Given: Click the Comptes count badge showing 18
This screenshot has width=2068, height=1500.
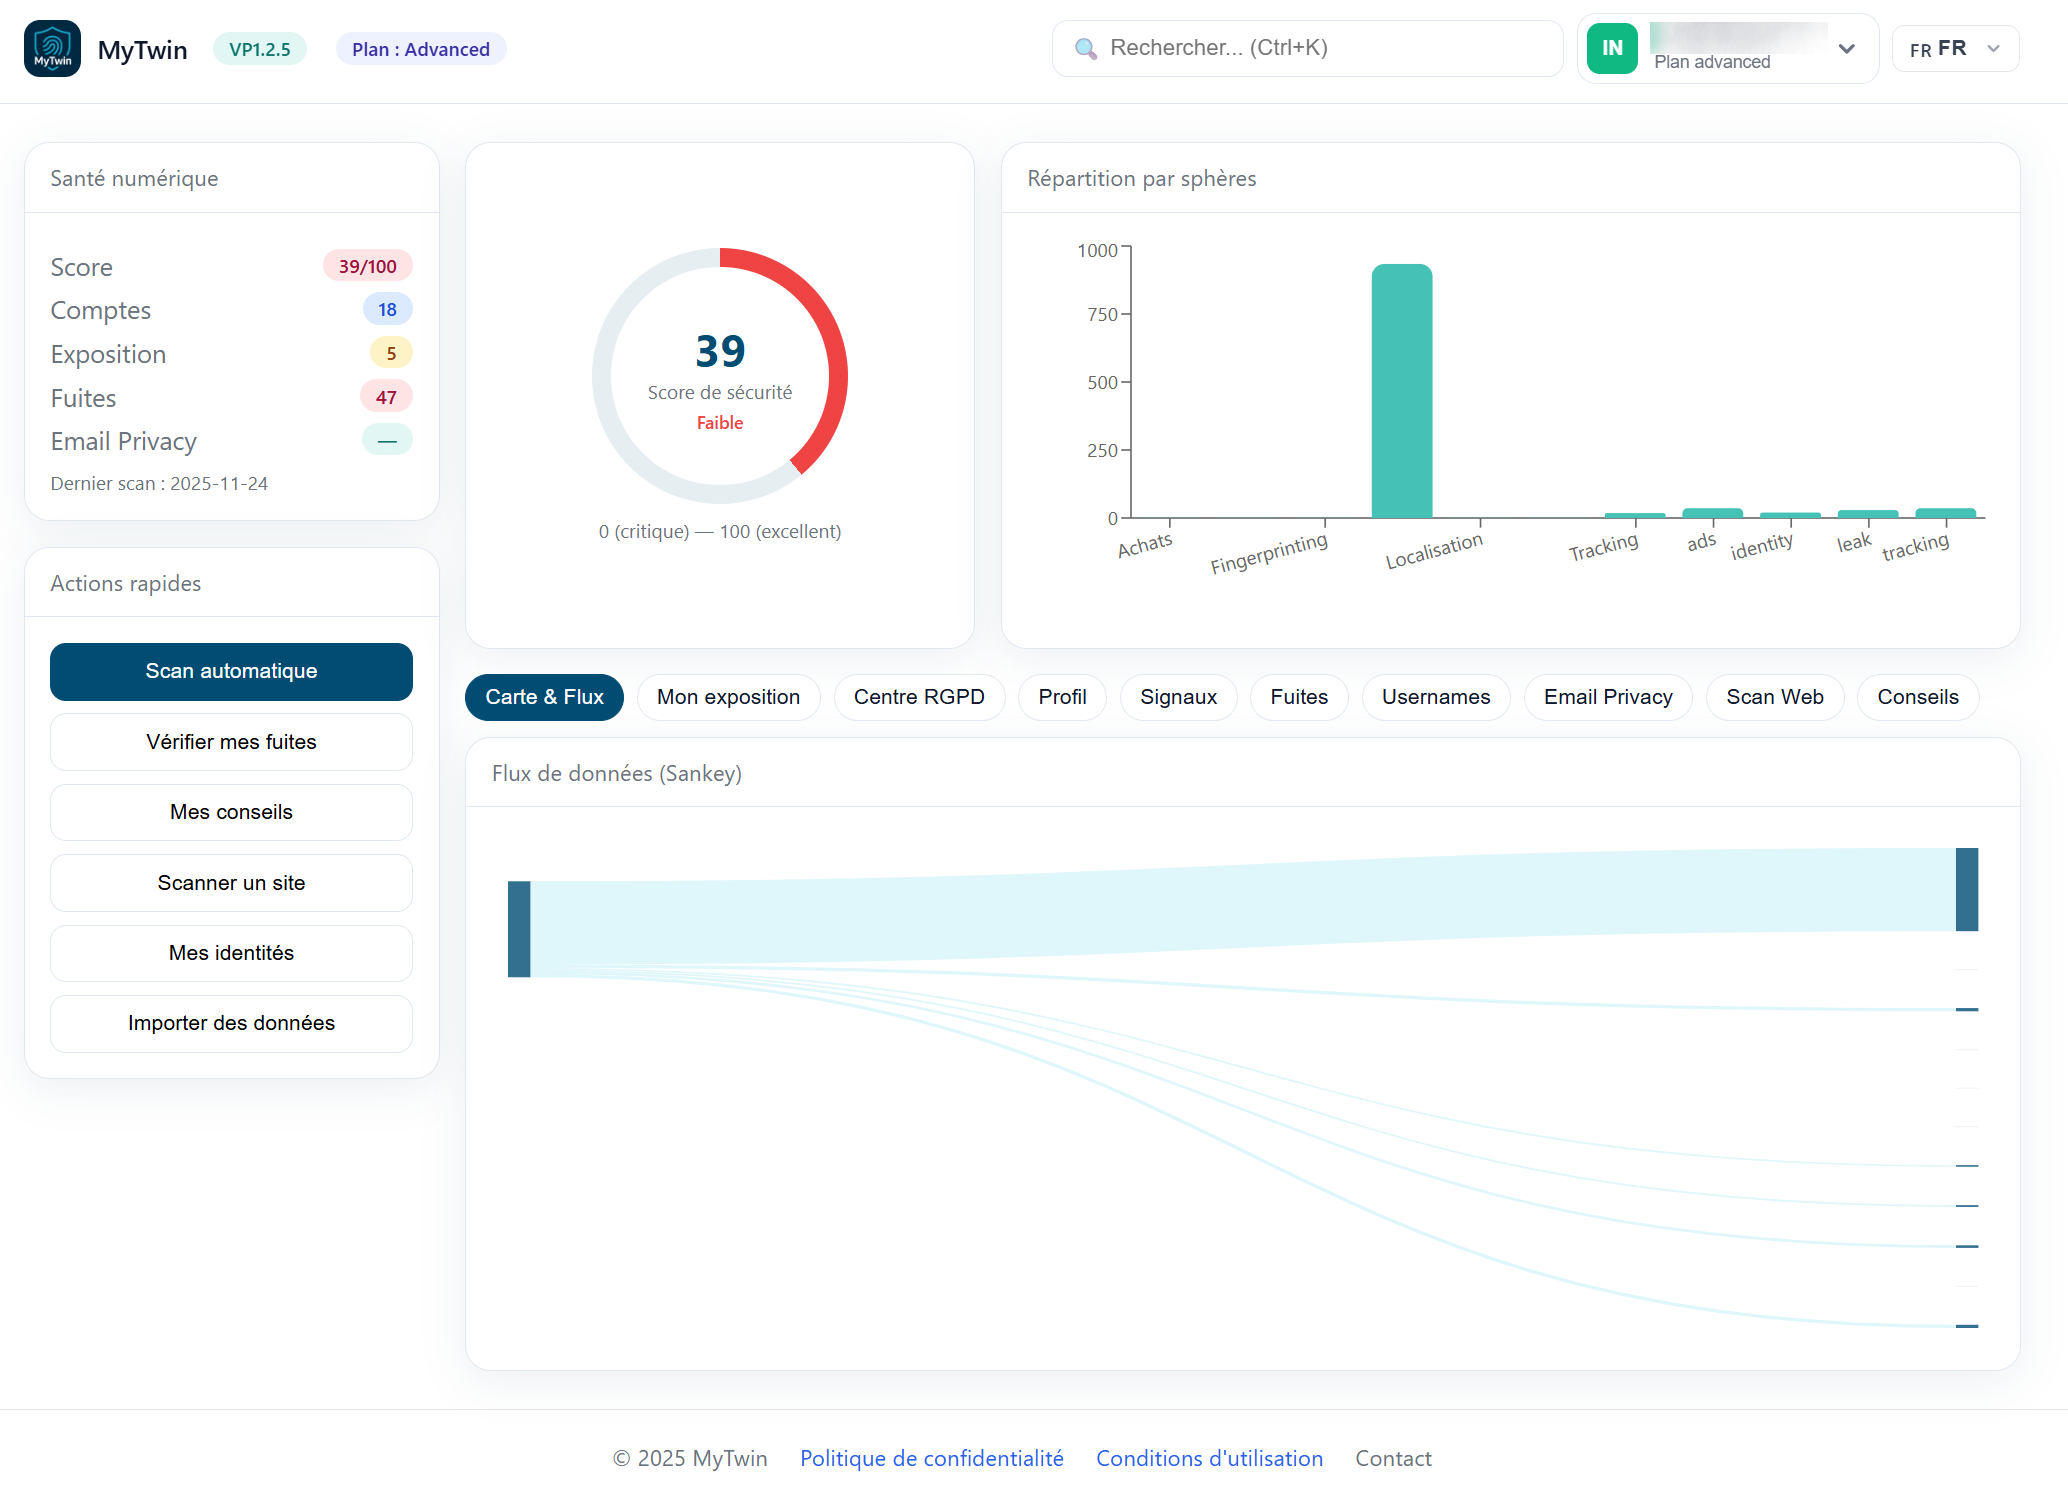Looking at the screenshot, I should 387,309.
